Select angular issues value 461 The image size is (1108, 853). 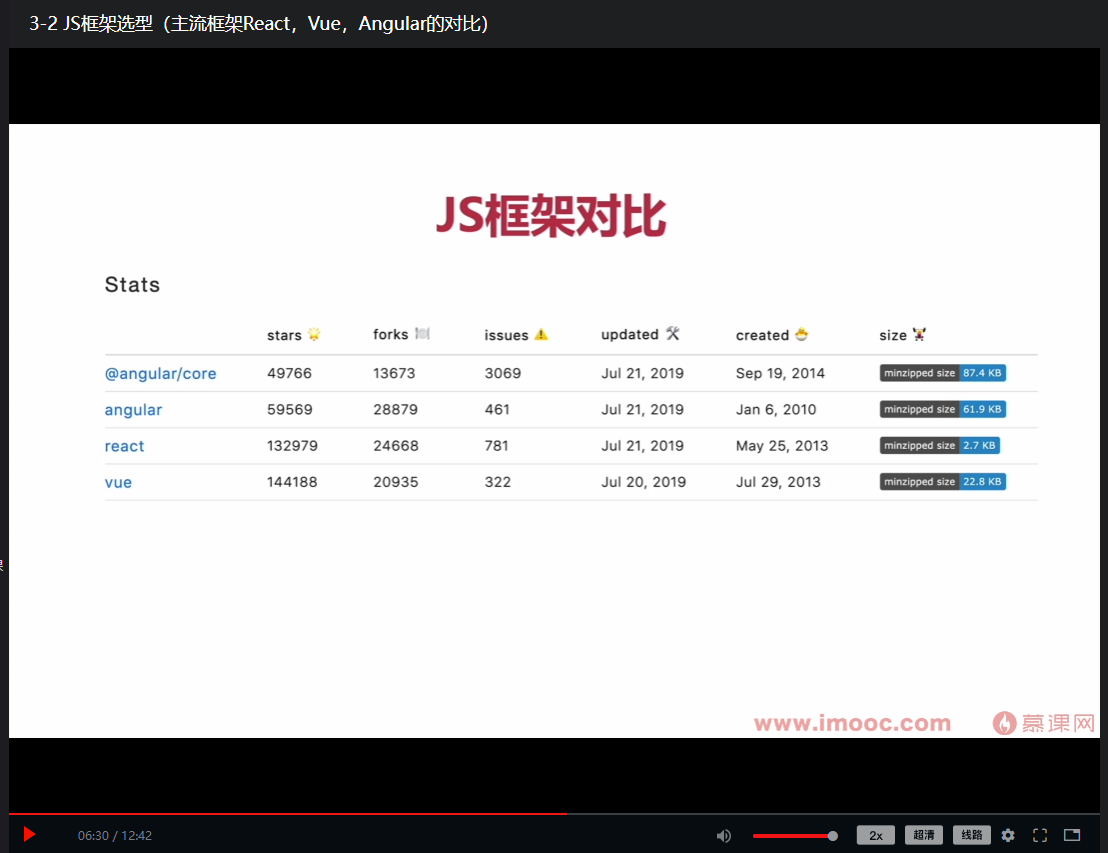point(497,409)
